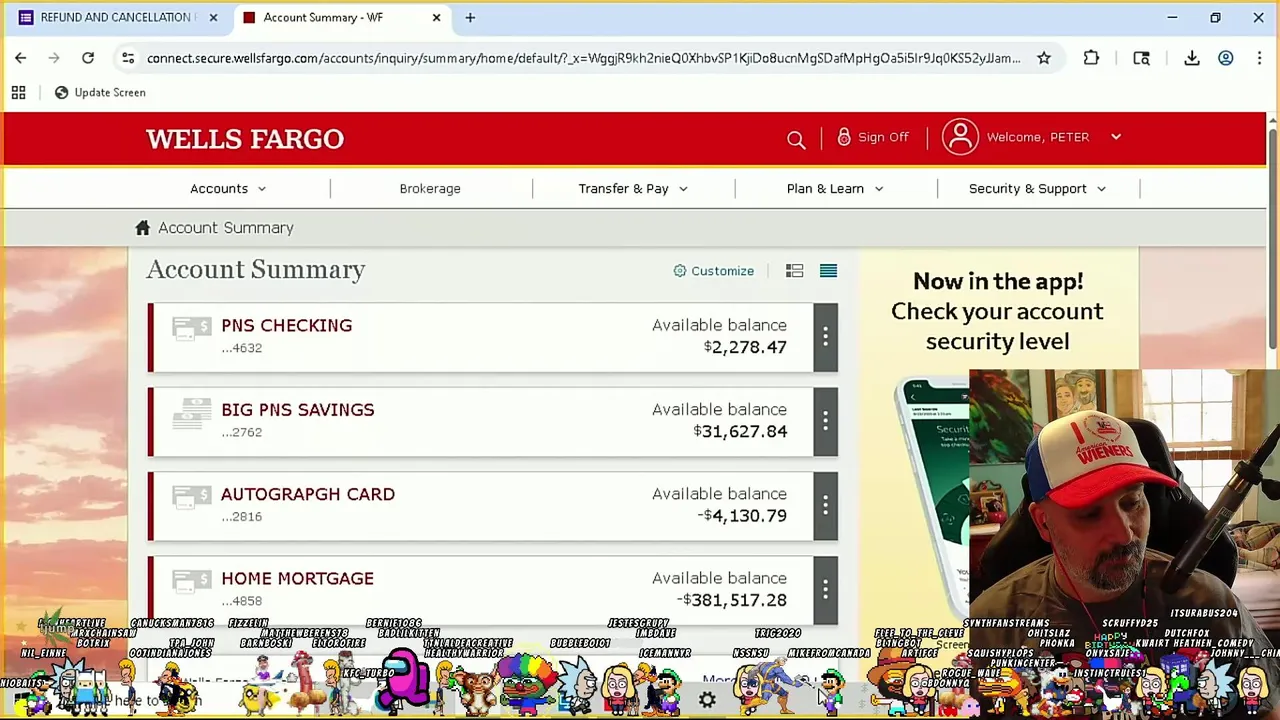The width and height of the screenshot is (1280, 720).
Task: Open three-dot menu for AUTOGRAPGH CARD
Action: pos(825,506)
